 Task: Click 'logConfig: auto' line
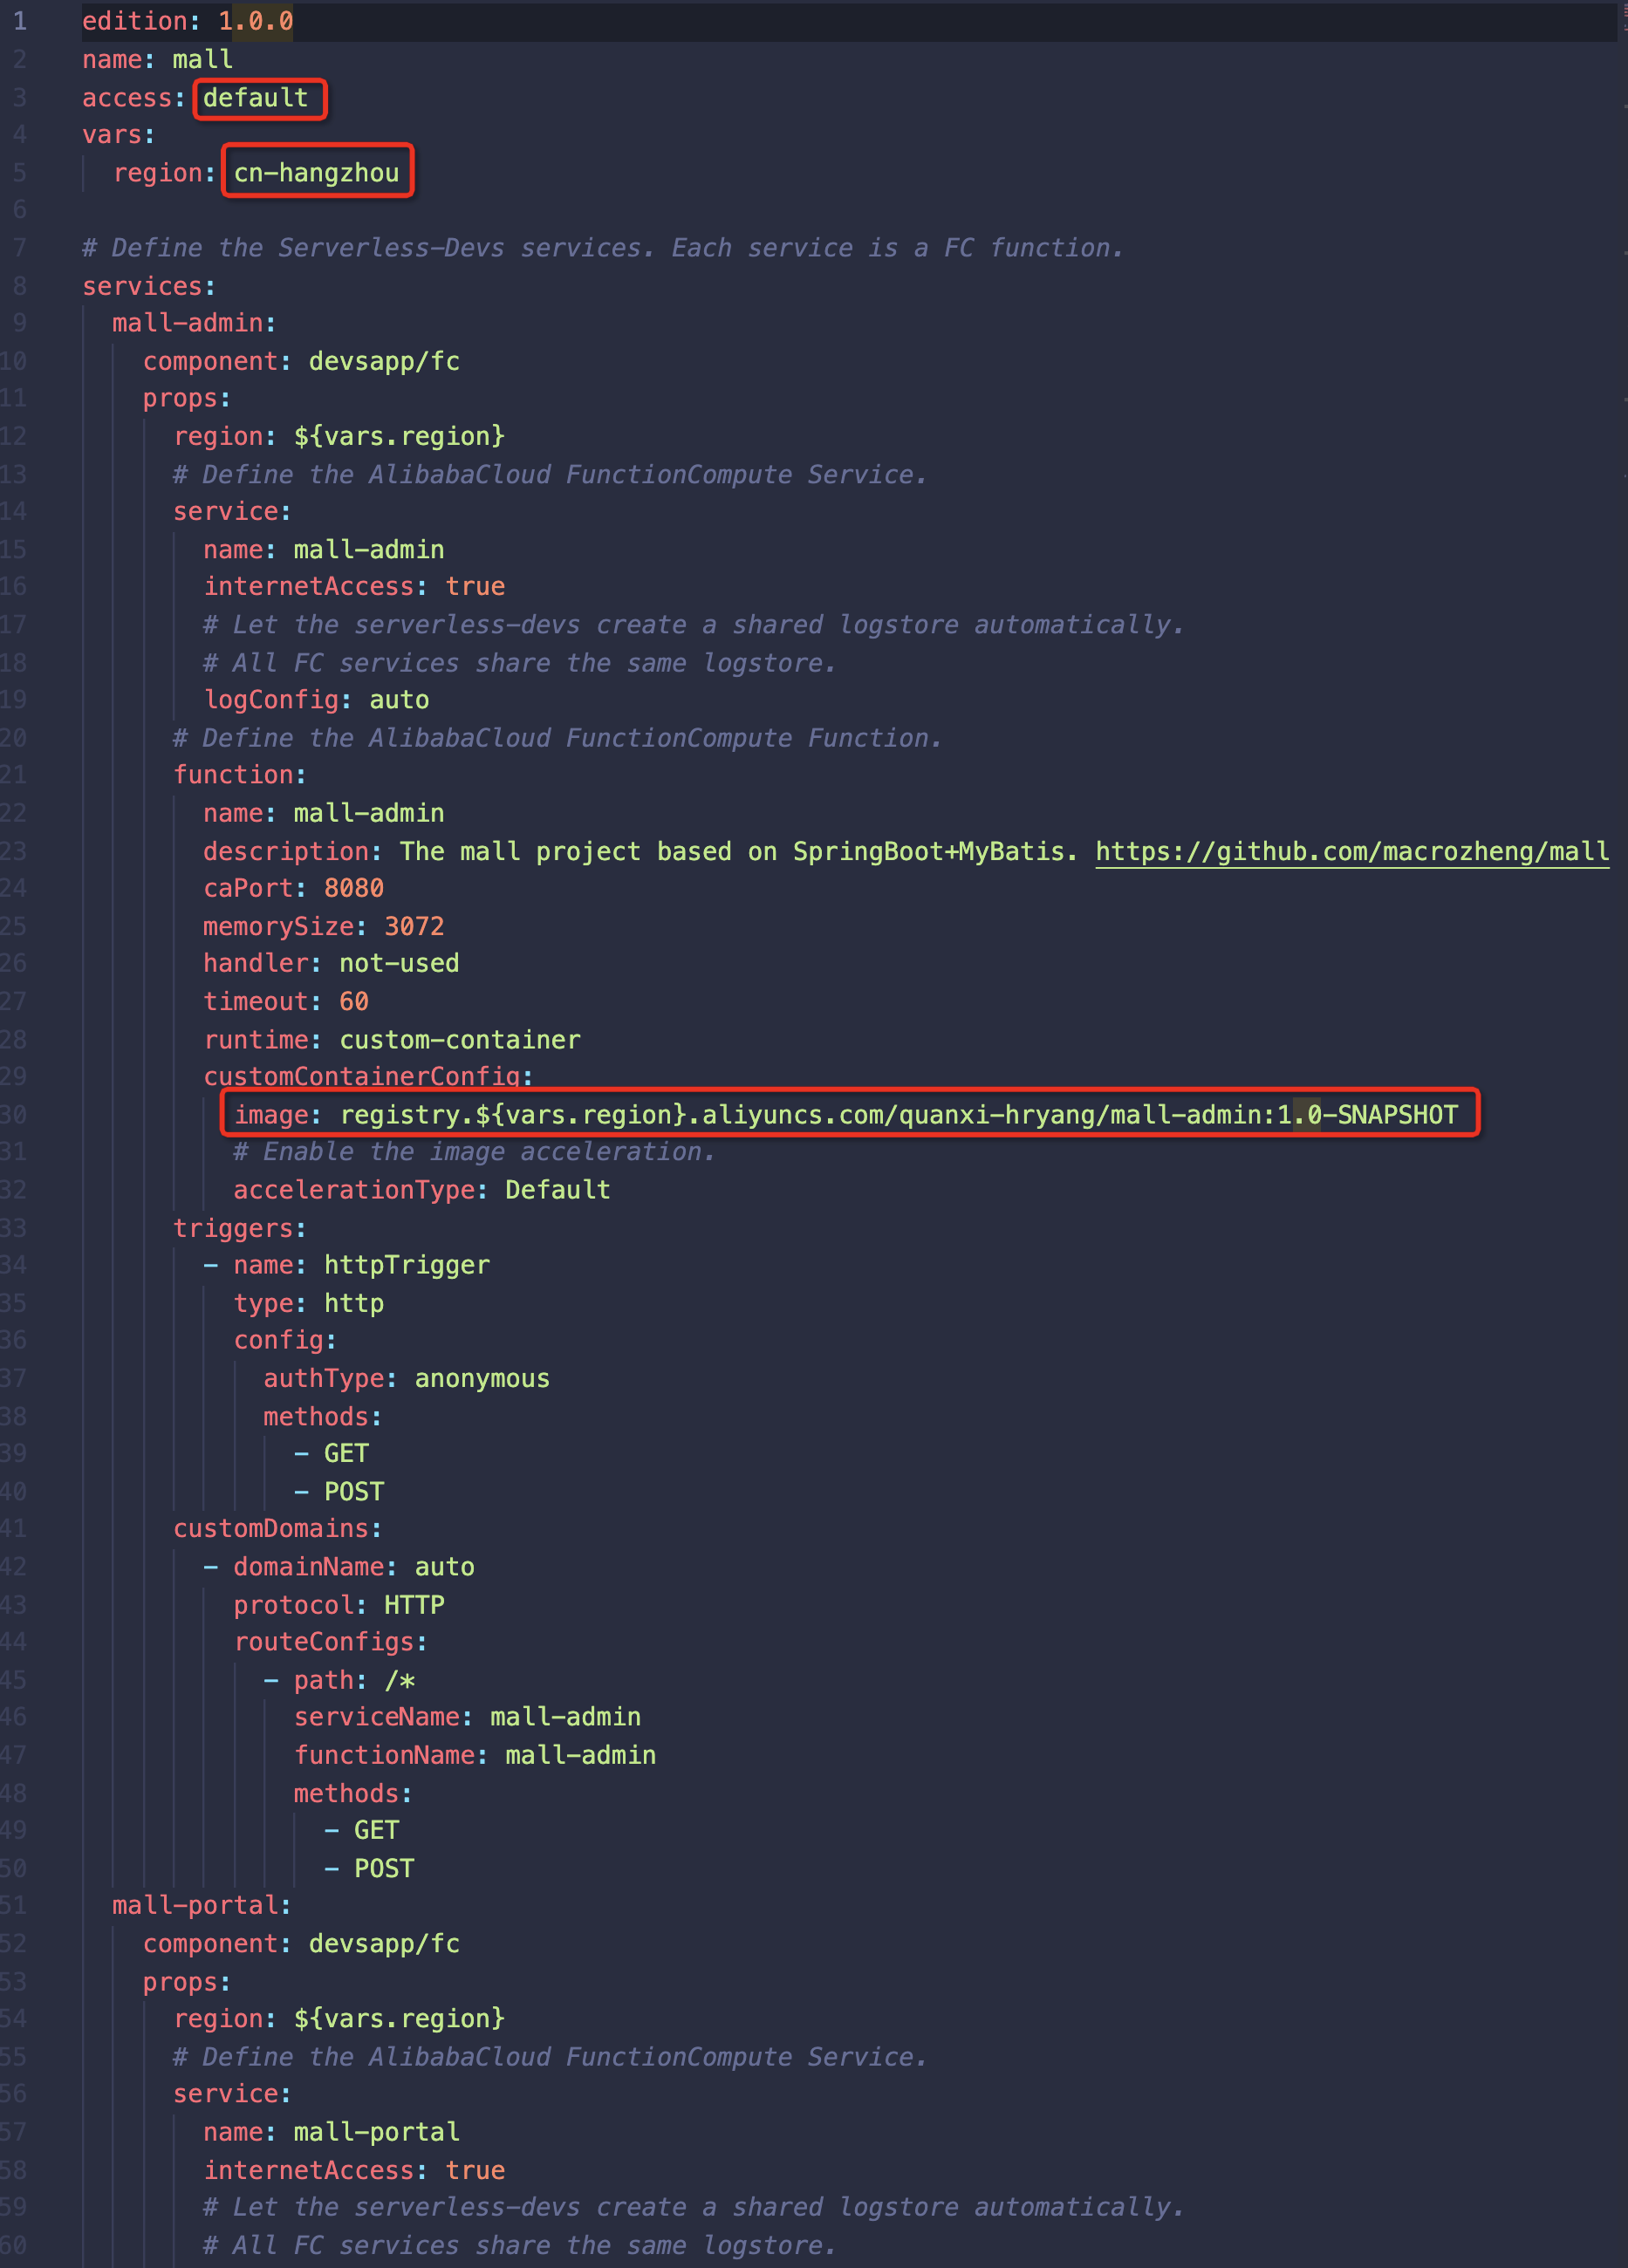tap(316, 699)
